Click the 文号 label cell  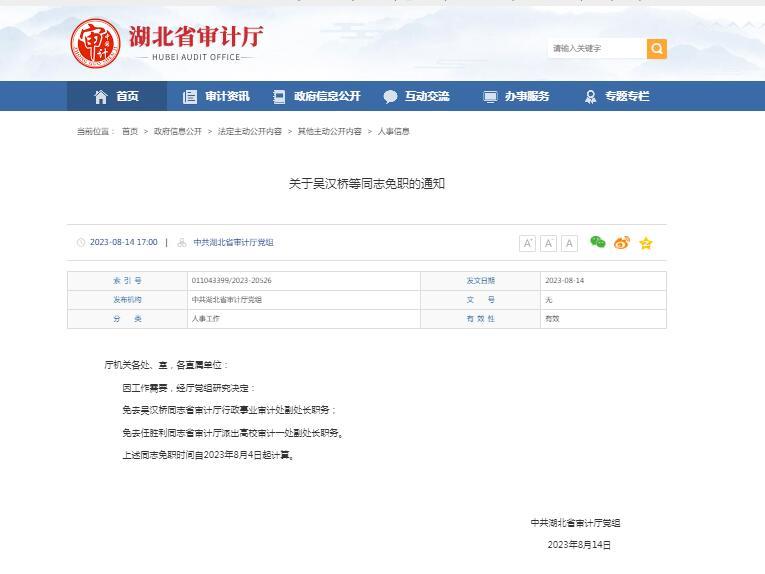(481, 300)
